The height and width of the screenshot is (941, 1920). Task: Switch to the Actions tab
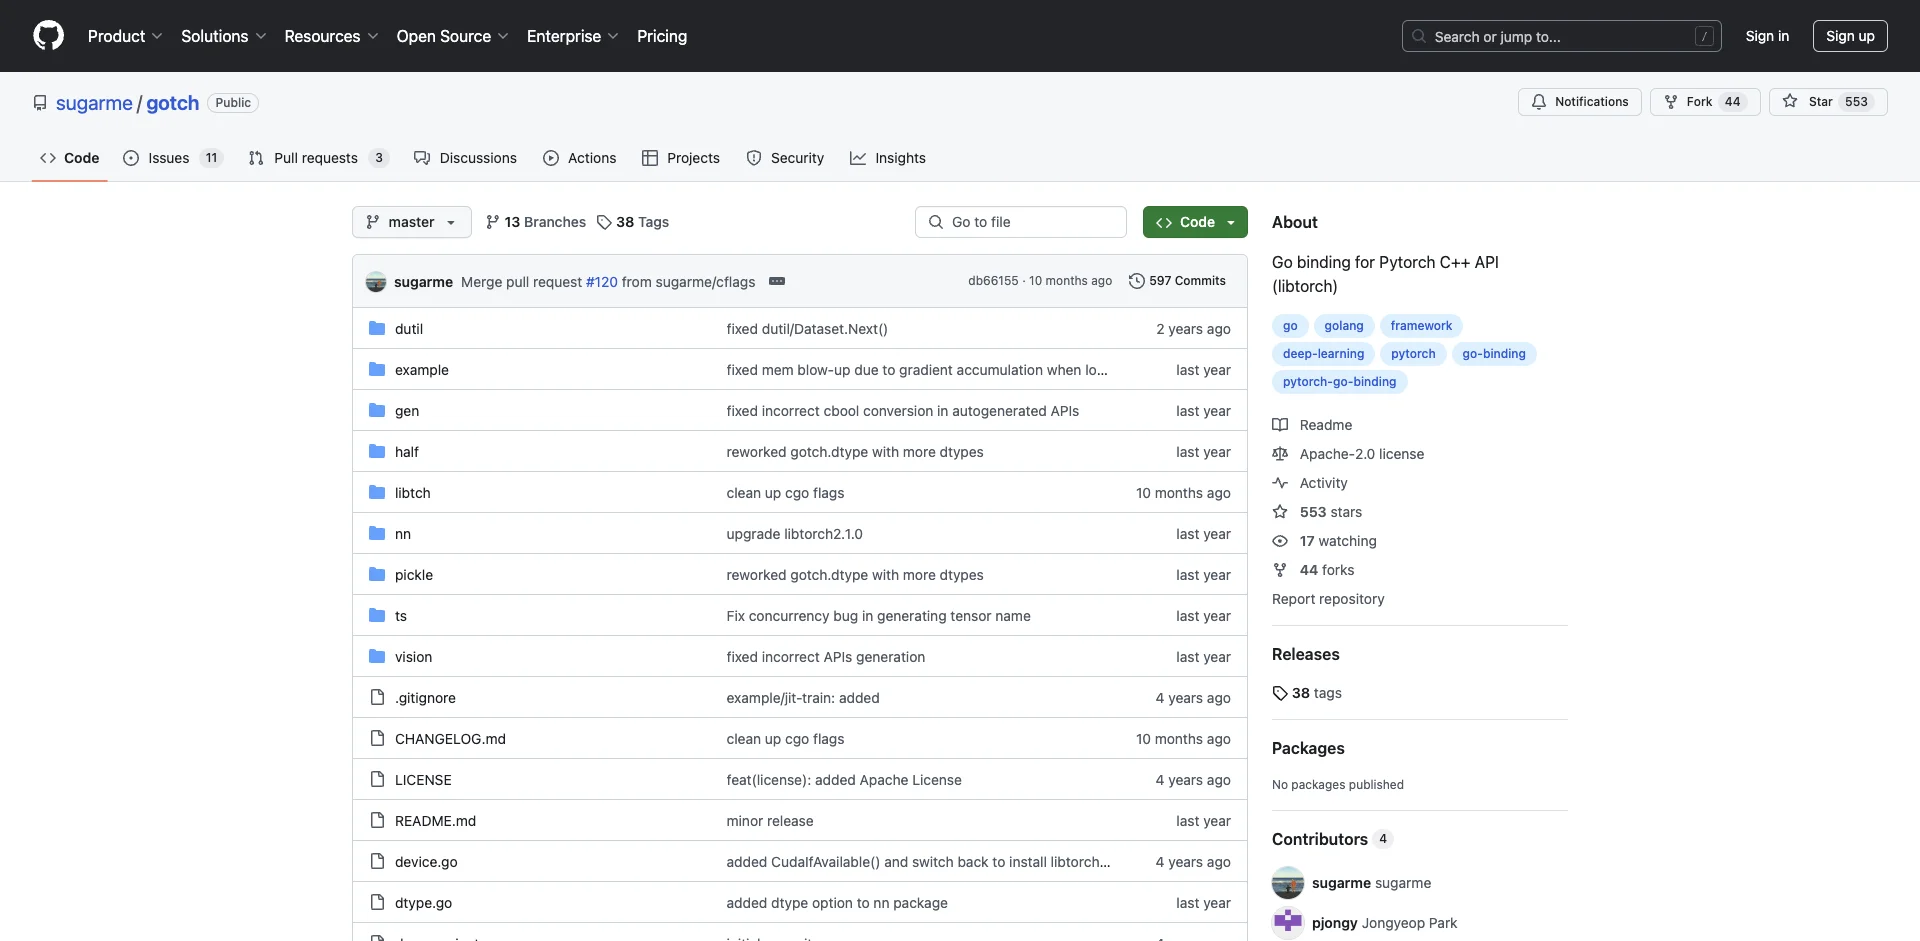coord(579,158)
